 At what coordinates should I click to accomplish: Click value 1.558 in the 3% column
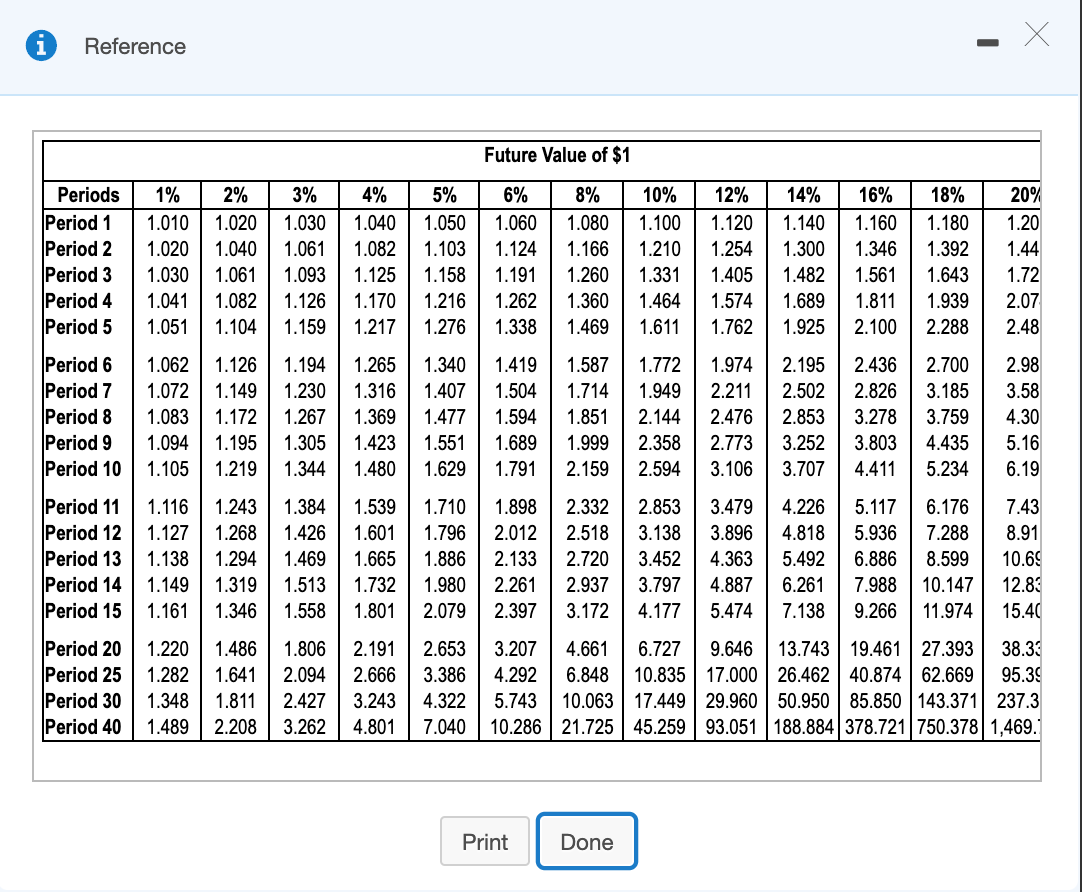pyautogui.click(x=304, y=611)
